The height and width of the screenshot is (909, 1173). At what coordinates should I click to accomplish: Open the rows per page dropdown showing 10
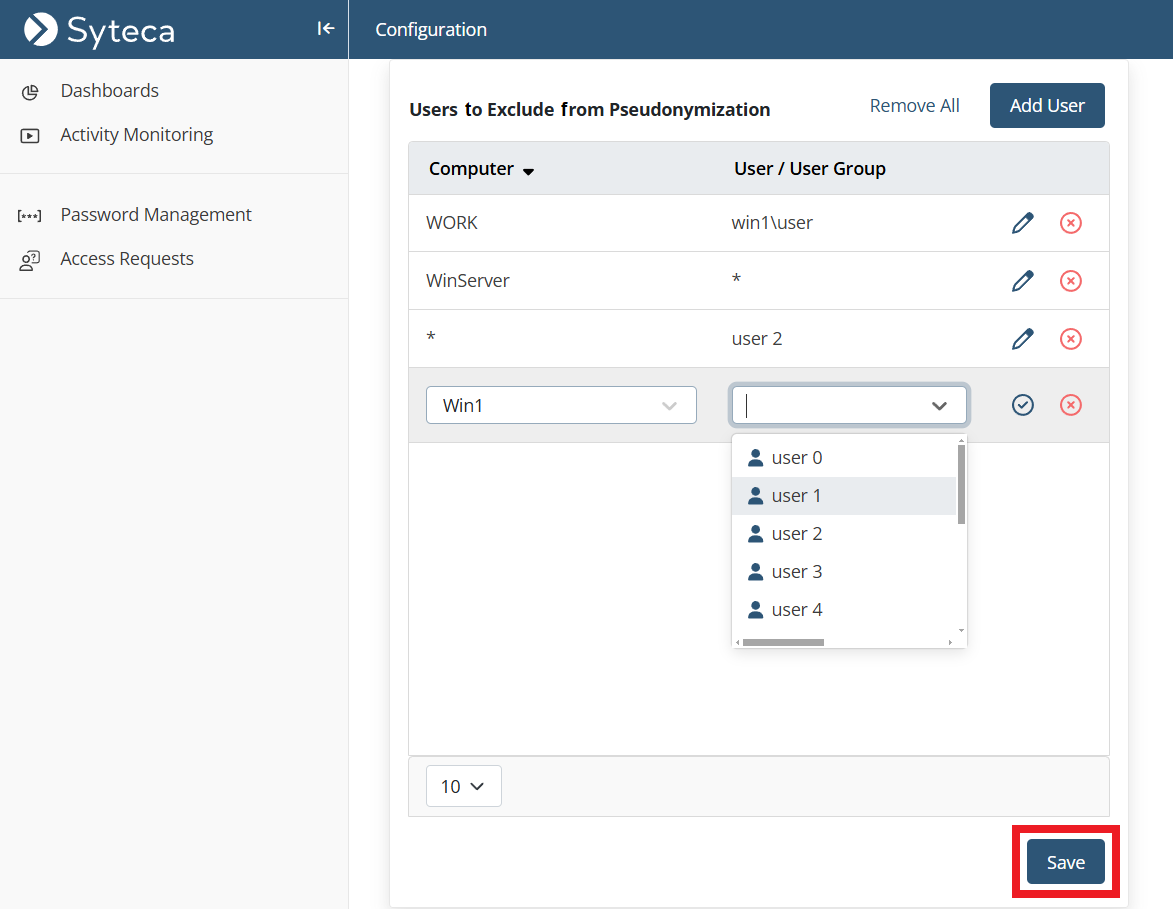pyautogui.click(x=463, y=786)
